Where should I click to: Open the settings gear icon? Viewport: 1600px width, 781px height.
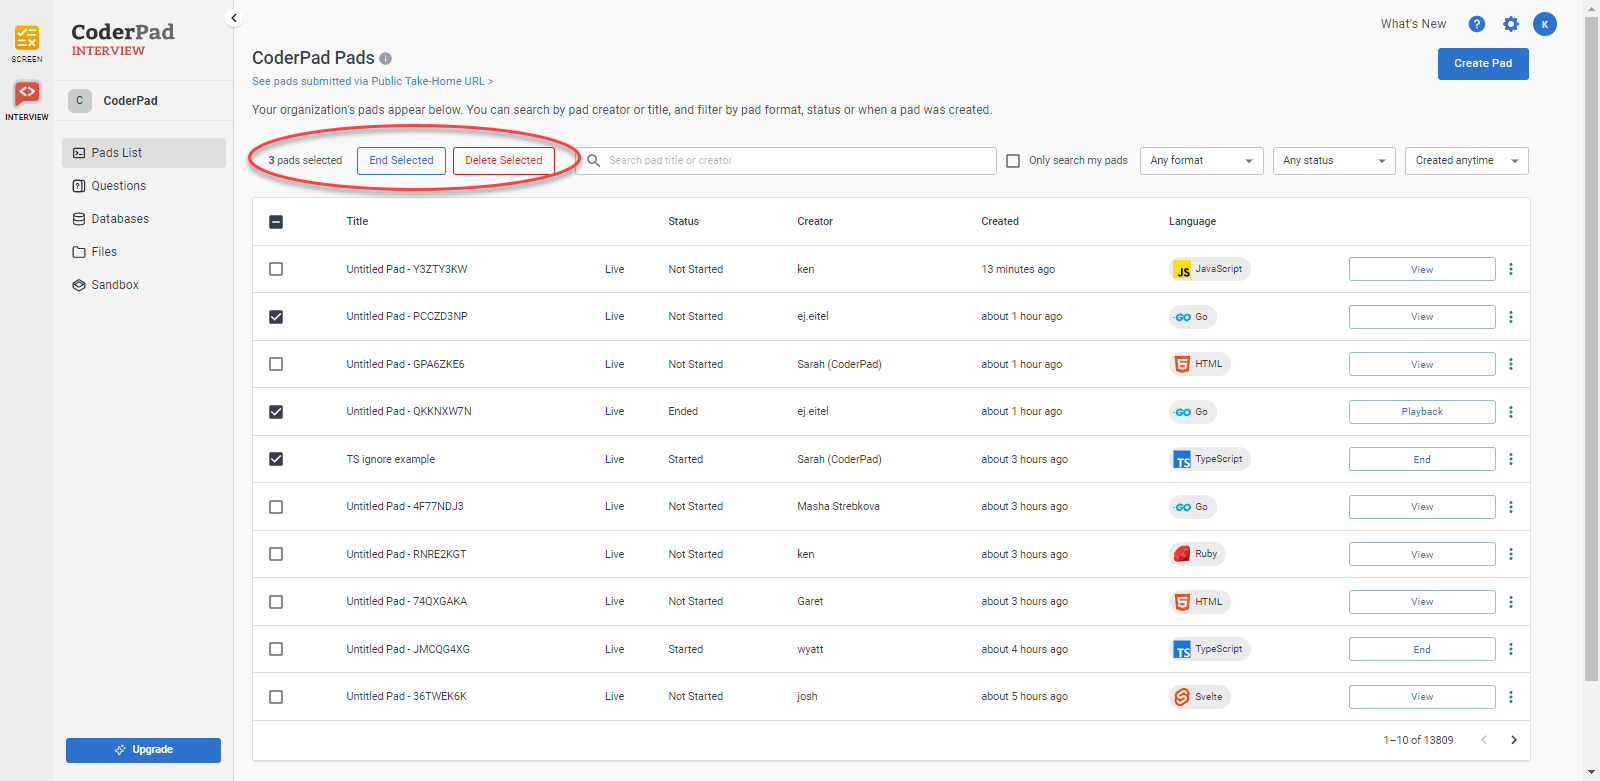tap(1510, 24)
